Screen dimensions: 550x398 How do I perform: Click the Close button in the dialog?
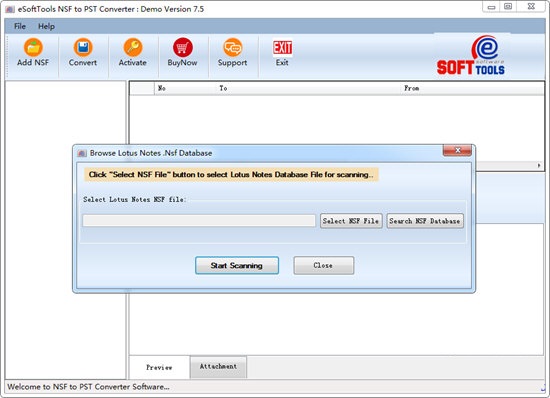[x=323, y=265]
